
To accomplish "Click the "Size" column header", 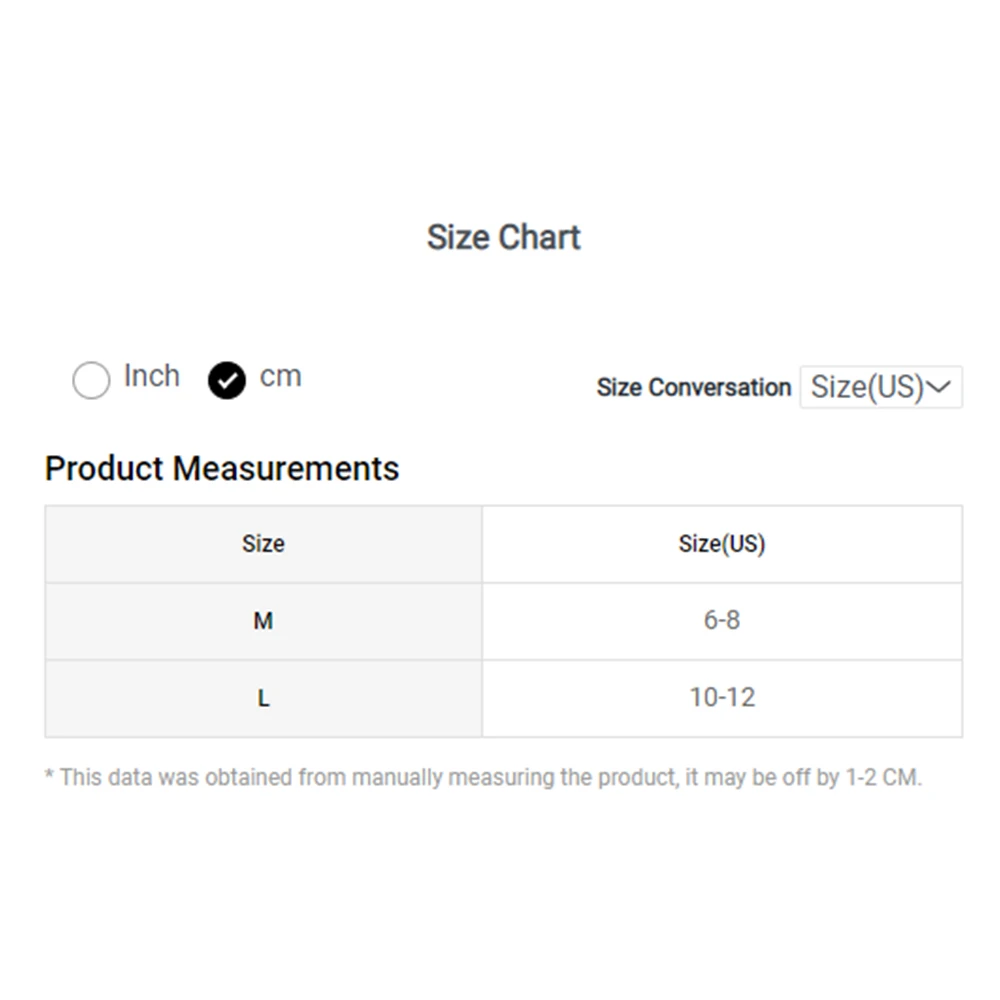I will [263, 544].
